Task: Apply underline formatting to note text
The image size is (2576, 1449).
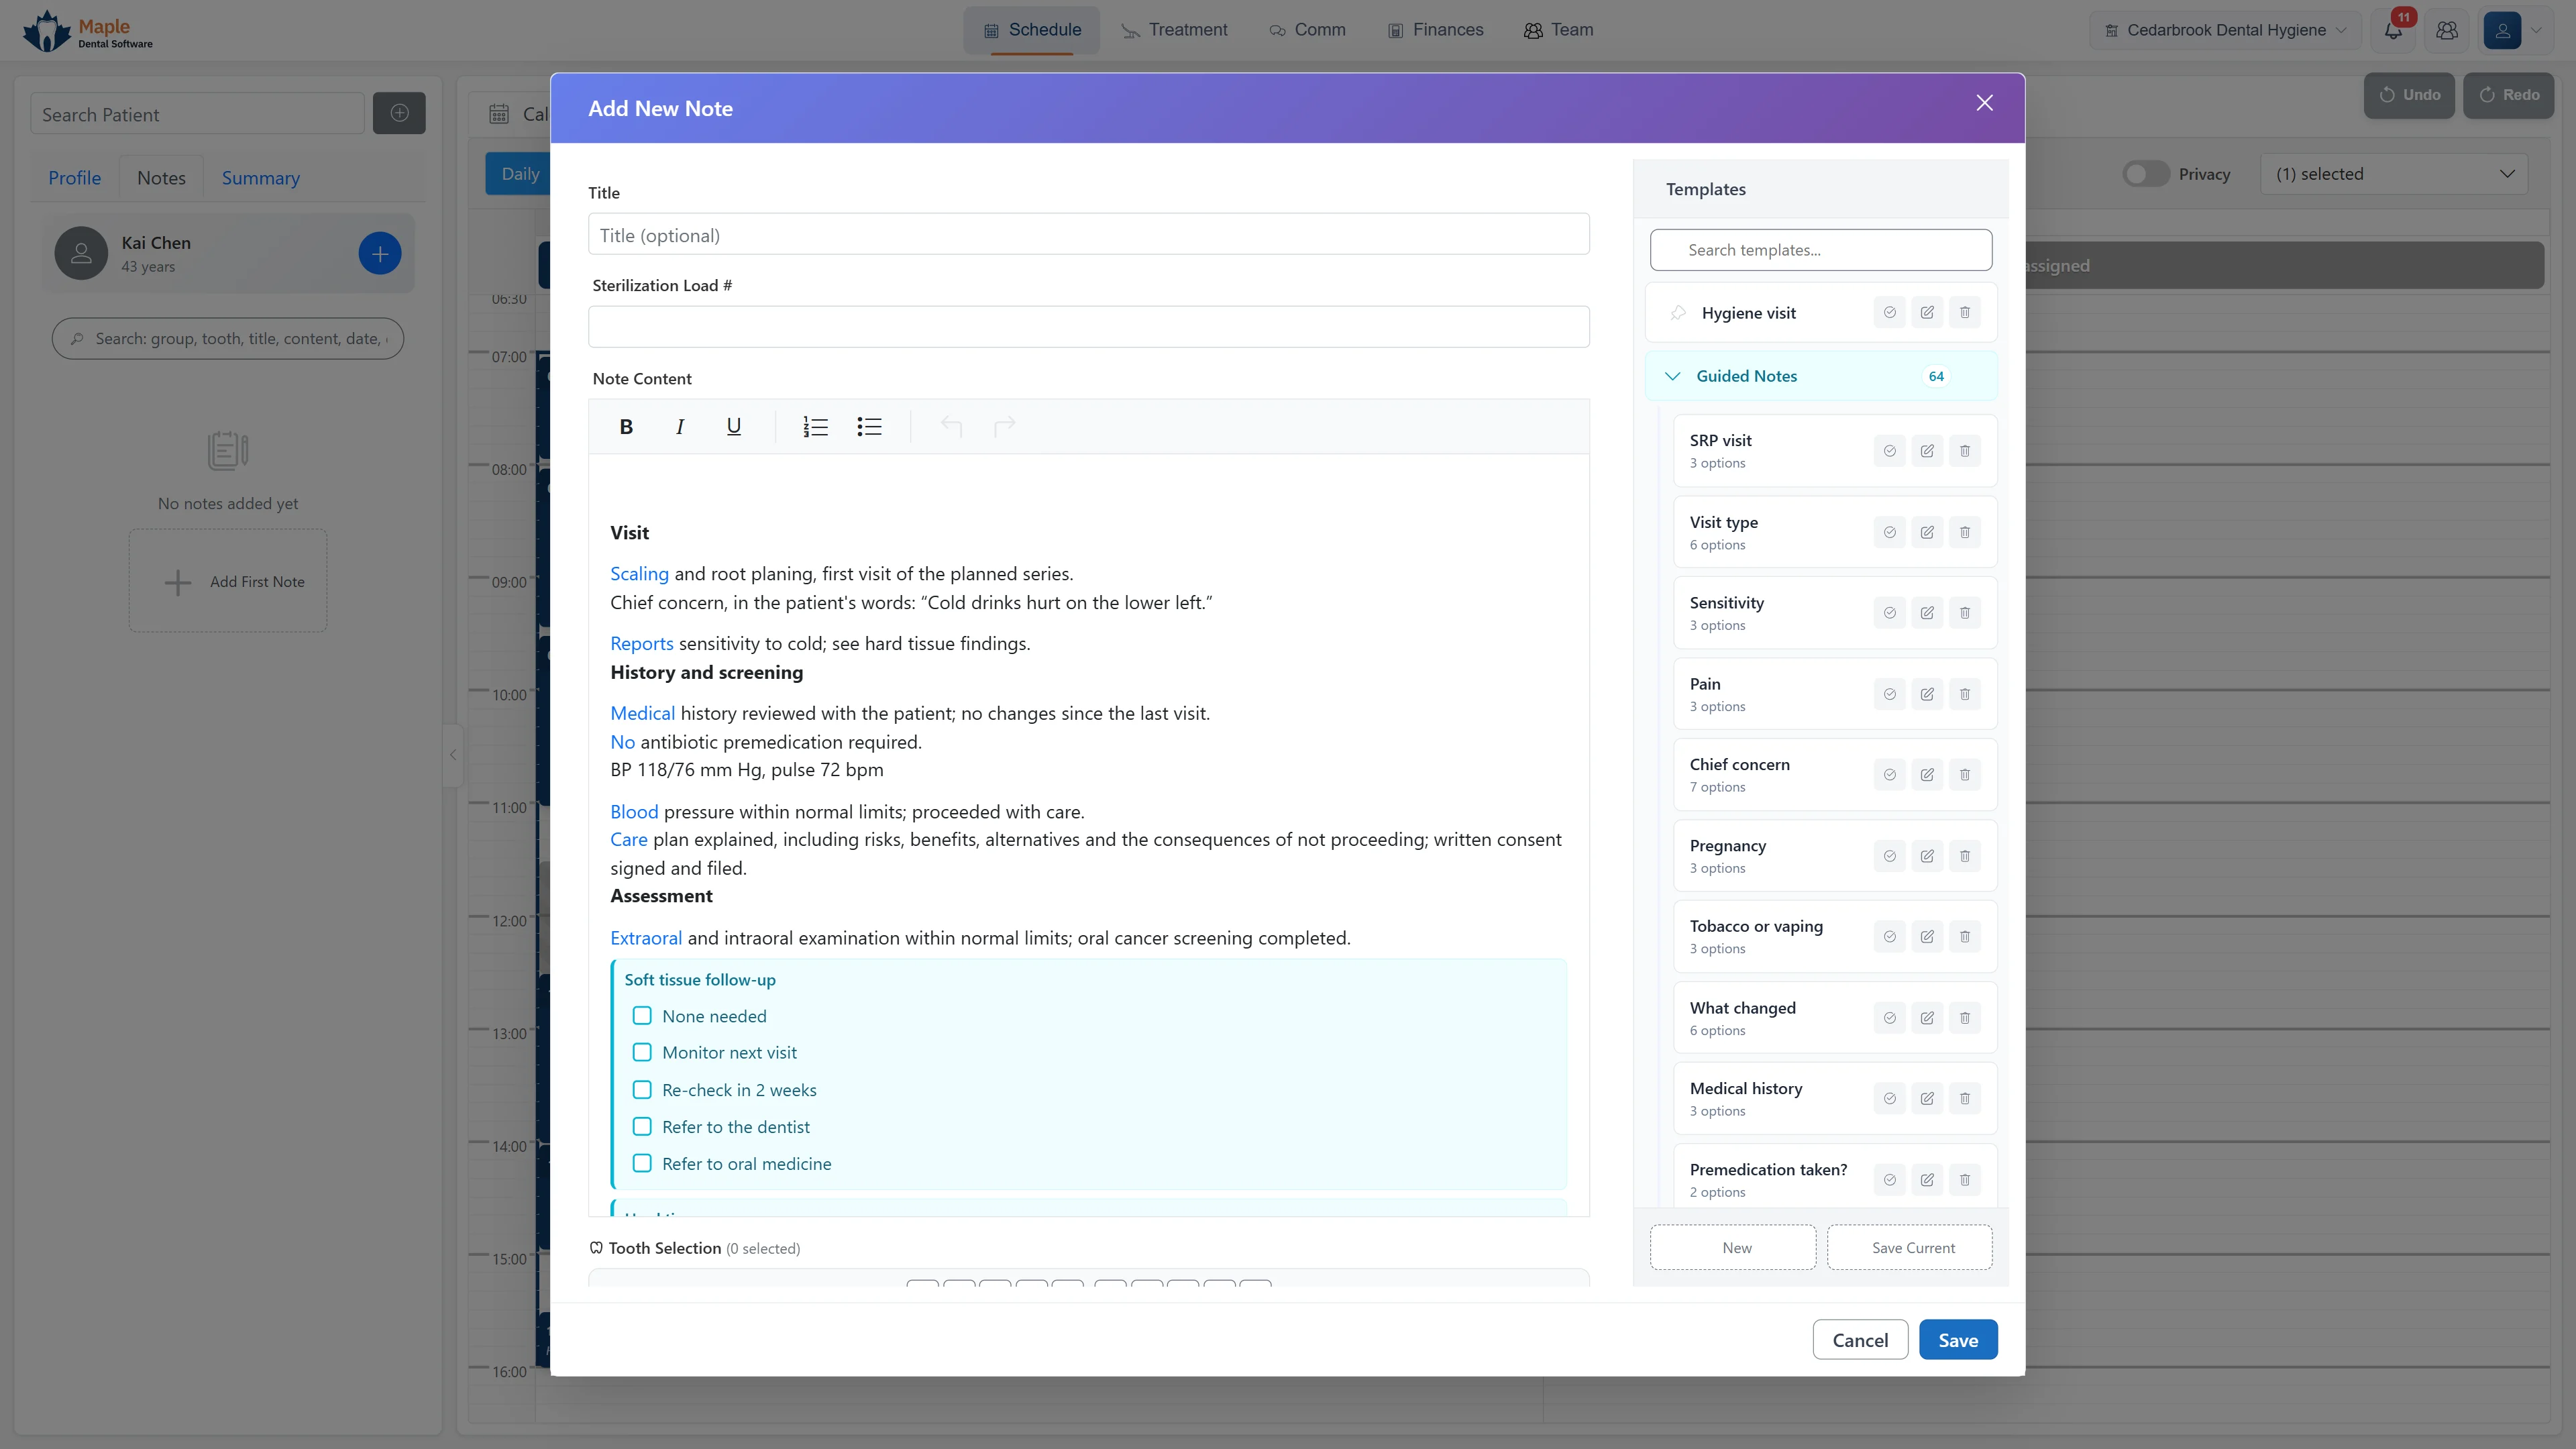Action: (733, 427)
